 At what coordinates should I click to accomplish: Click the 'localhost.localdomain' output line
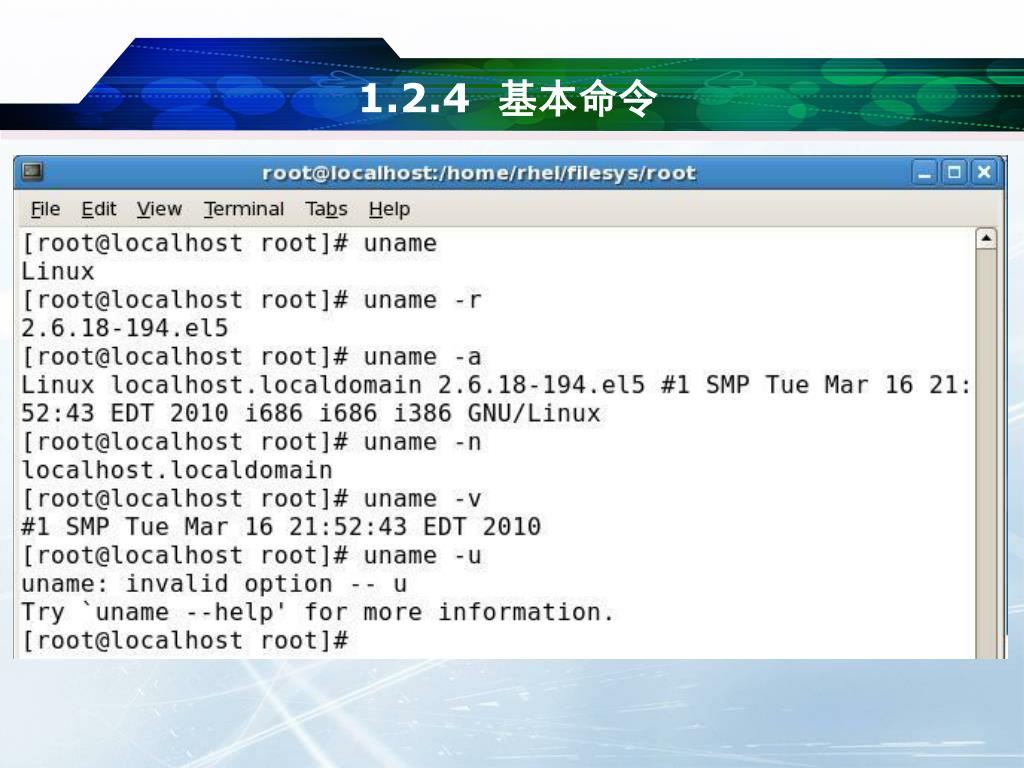[x=177, y=470]
